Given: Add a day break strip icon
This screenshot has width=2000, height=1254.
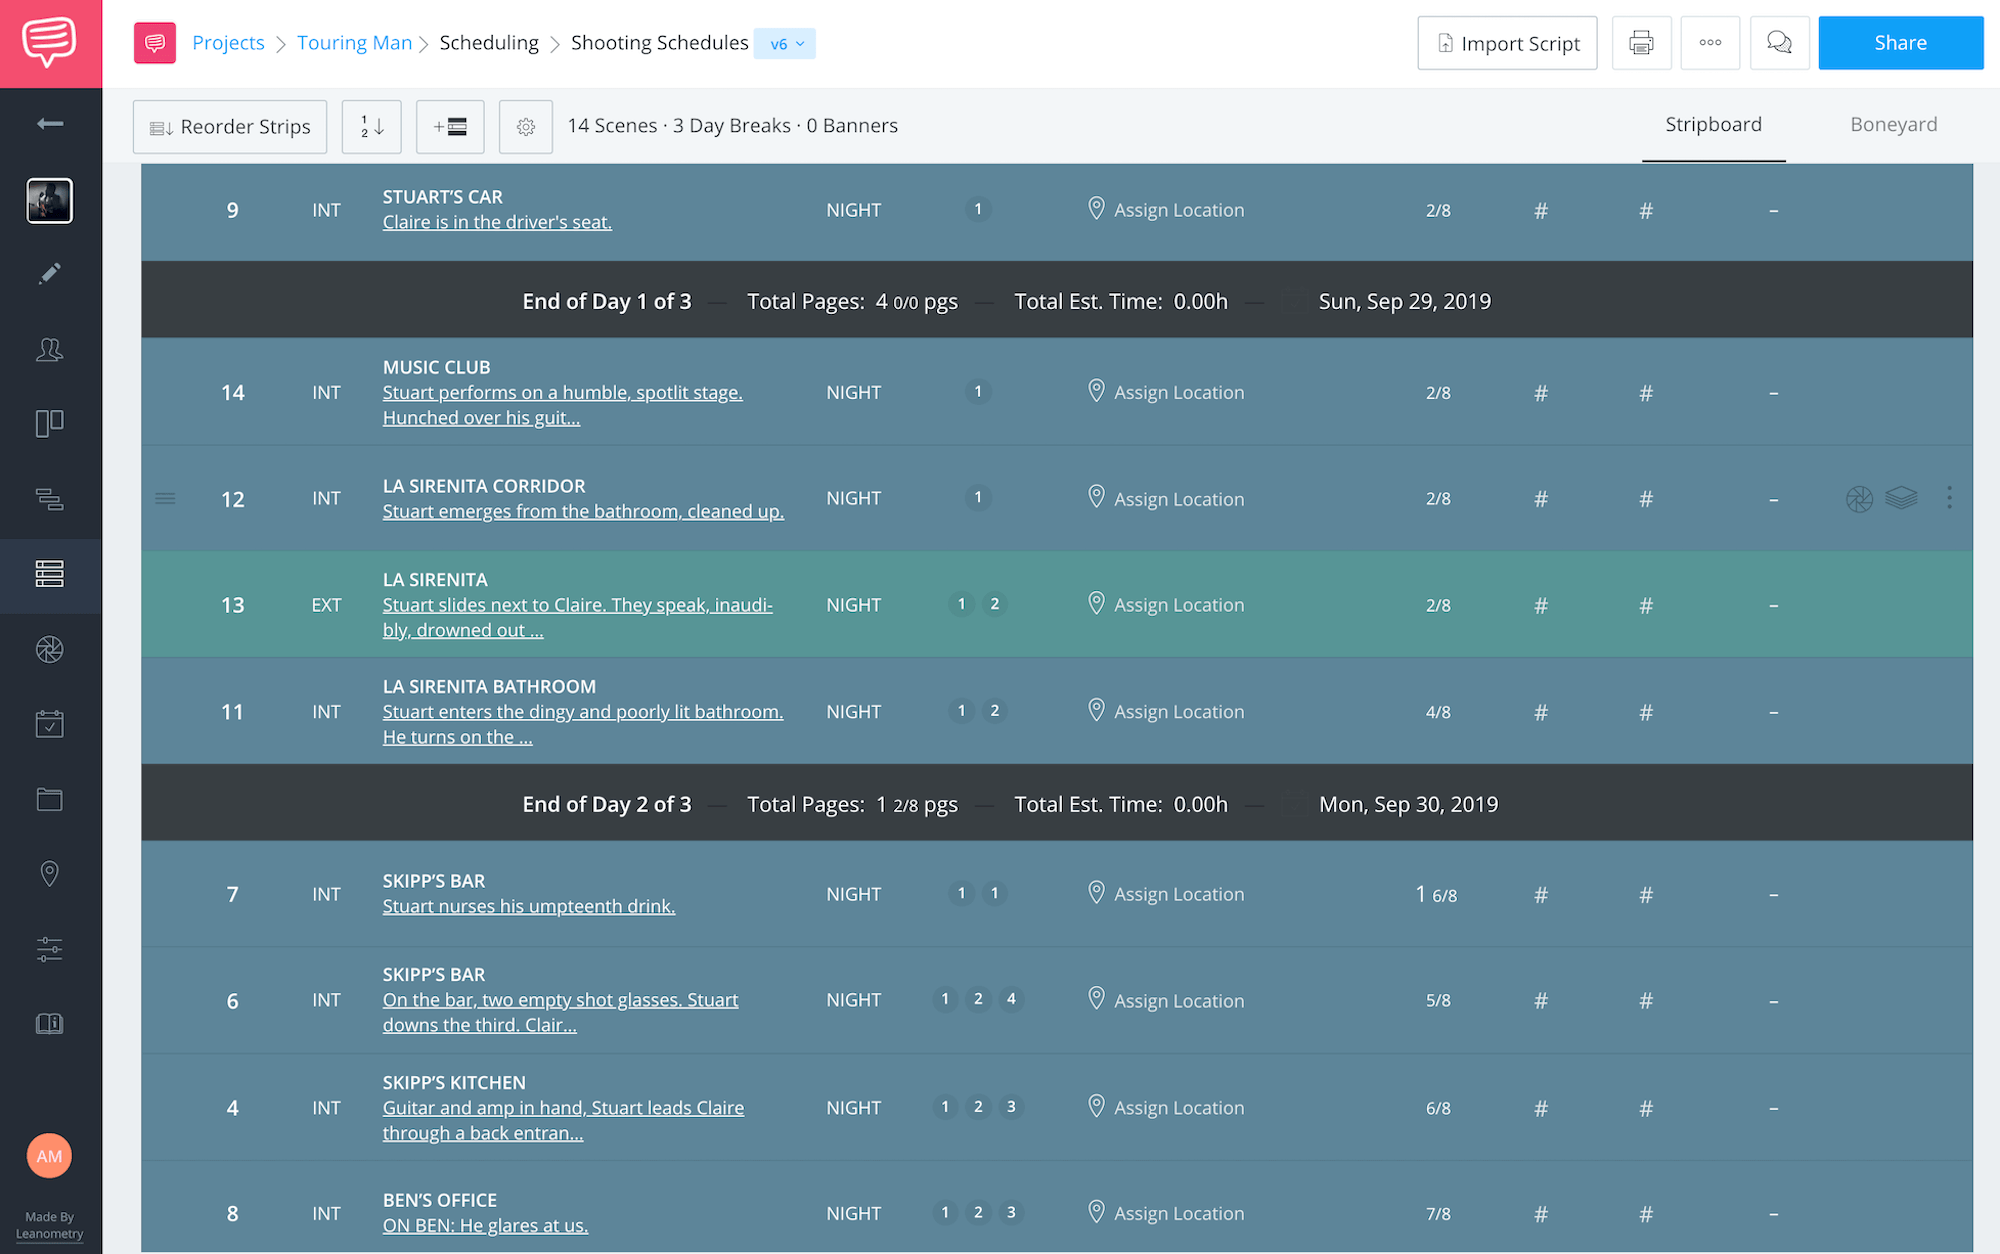Looking at the screenshot, I should click(x=450, y=127).
